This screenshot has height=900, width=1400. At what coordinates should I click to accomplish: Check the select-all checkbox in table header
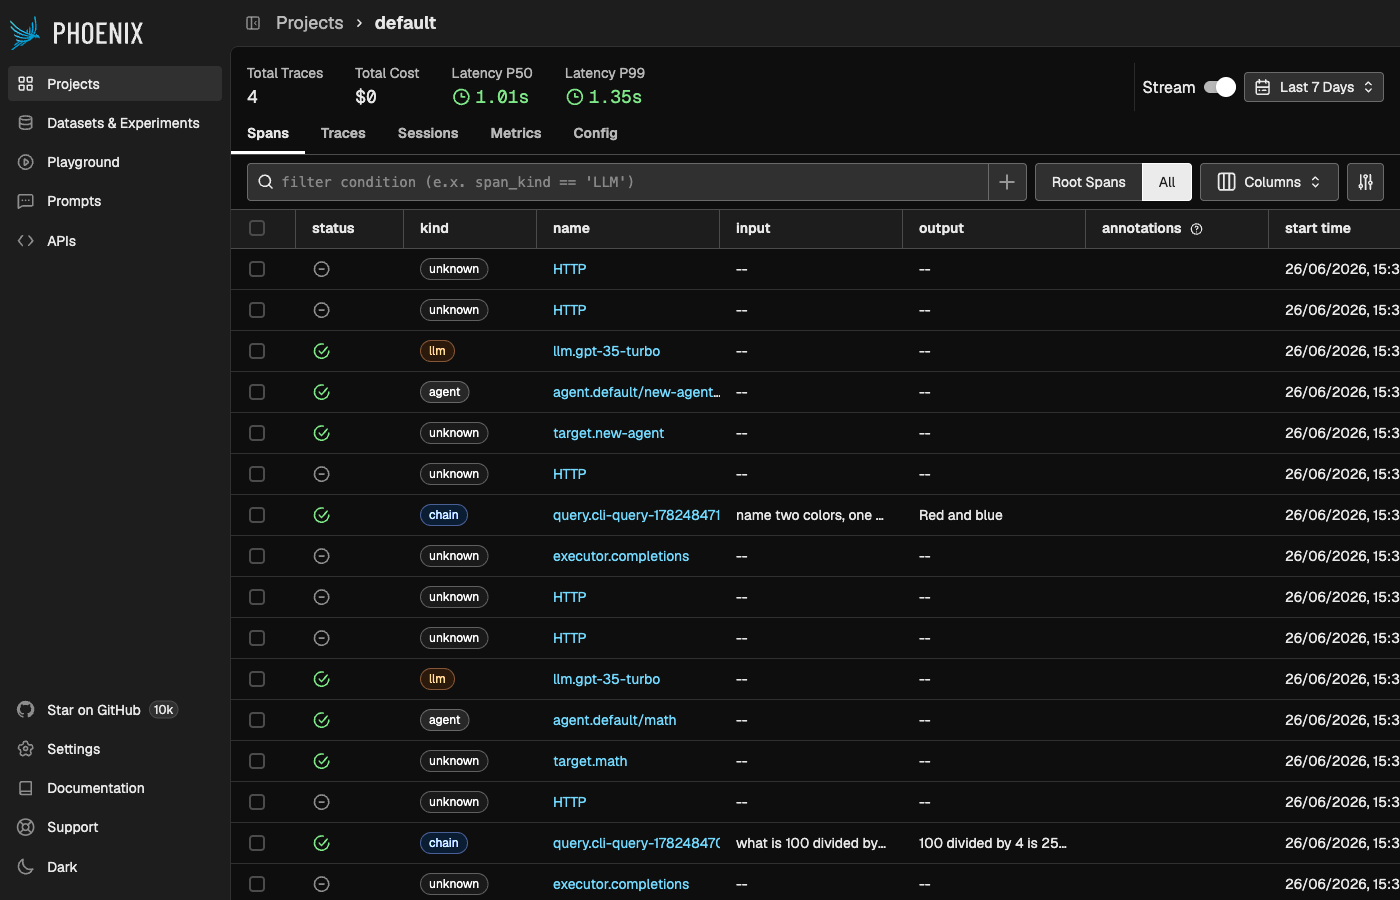coord(257,228)
